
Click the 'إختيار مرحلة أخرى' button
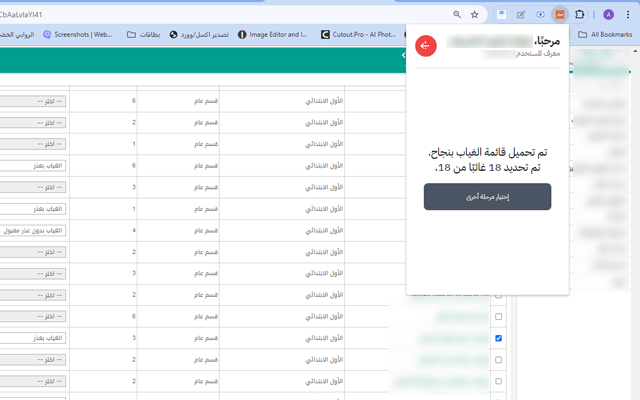pos(487,197)
